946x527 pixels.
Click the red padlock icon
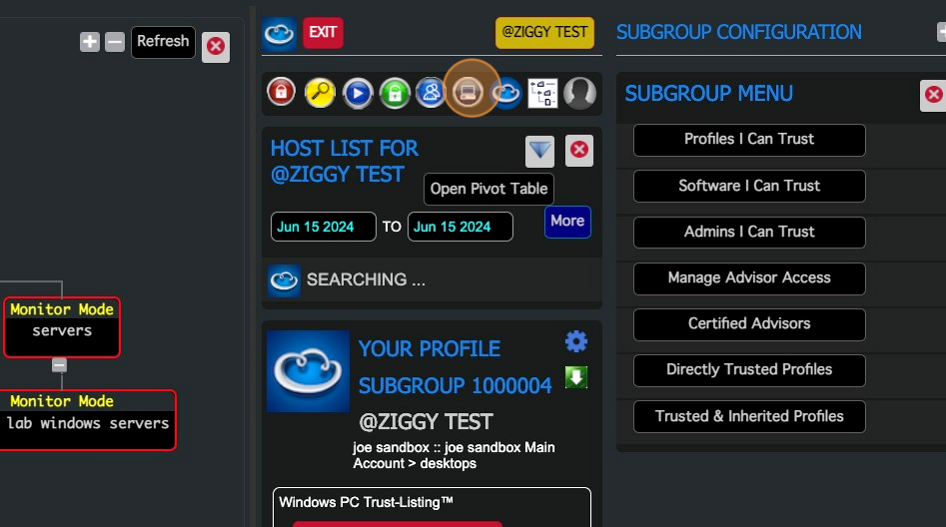click(281, 93)
